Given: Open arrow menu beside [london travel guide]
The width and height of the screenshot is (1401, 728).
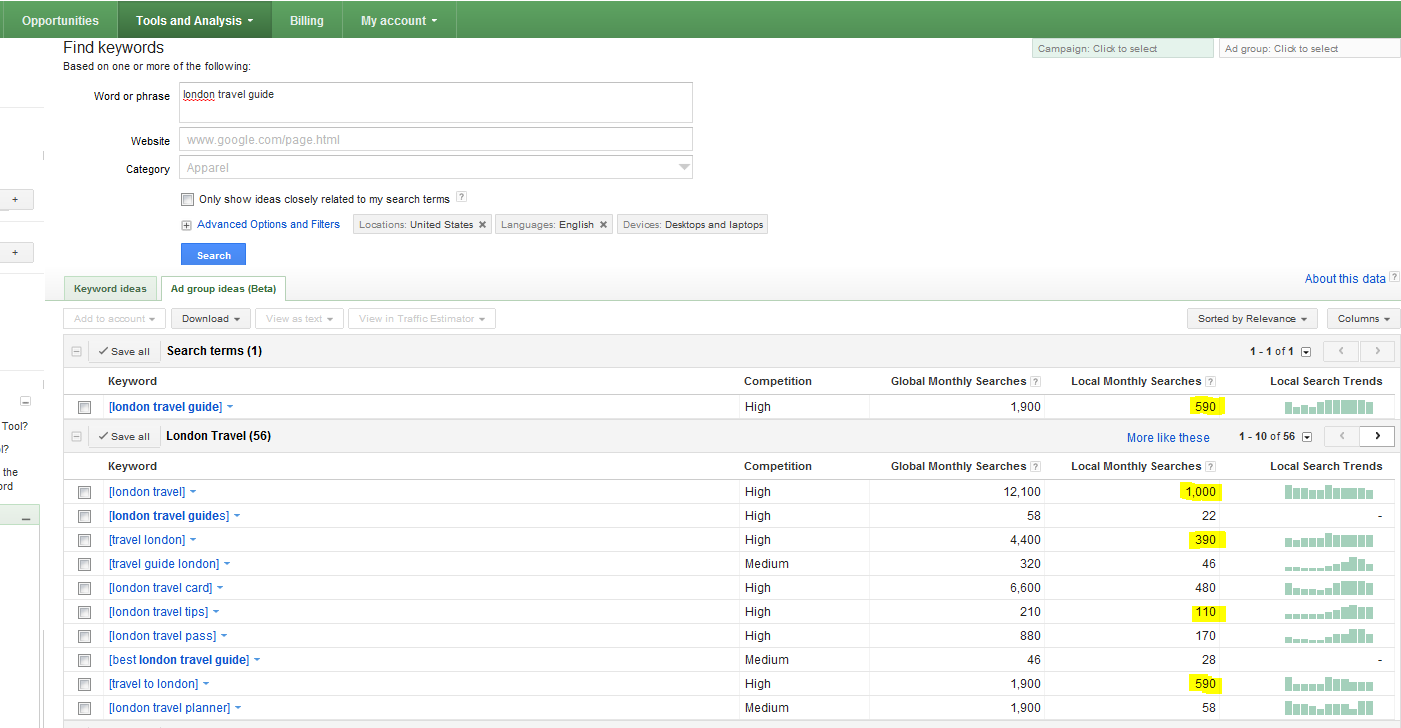Looking at the screenshot, I should coord(230,407).
